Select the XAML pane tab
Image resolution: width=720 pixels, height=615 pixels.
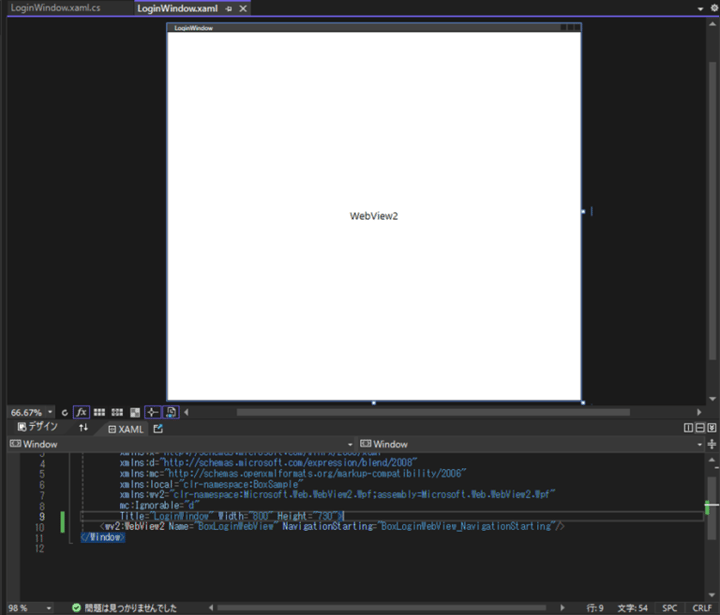pos(126,429)
